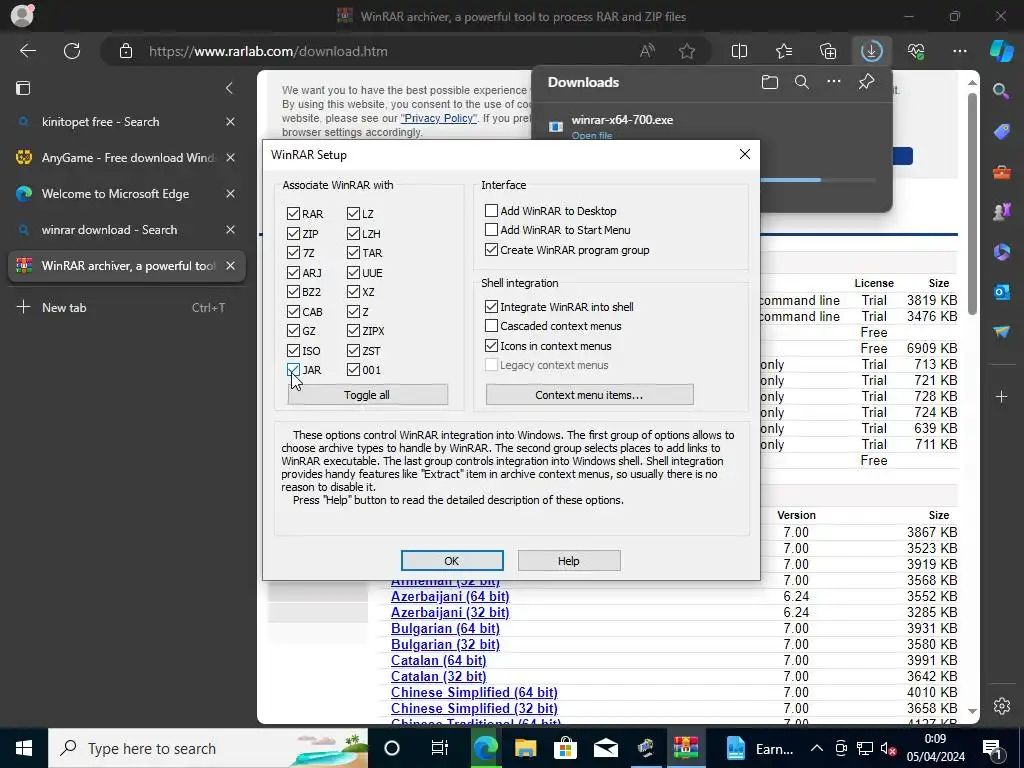Open the Collections icon
This screenshot has width=1024, height=768.
[x=827, y=51]
